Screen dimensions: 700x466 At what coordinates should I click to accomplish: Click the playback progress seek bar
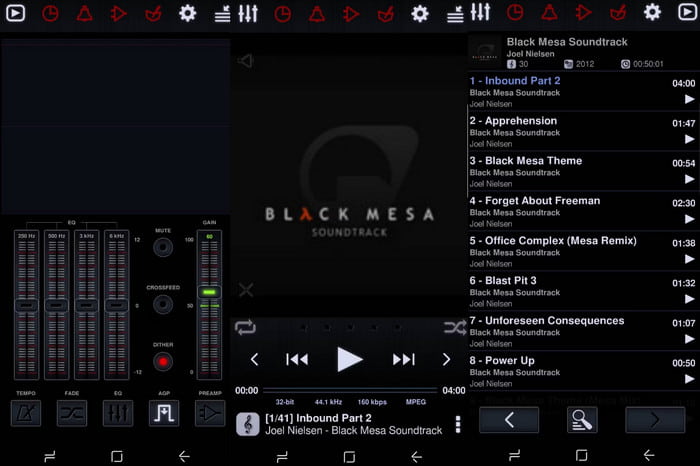pyautogui.click(x=350, y=391)
